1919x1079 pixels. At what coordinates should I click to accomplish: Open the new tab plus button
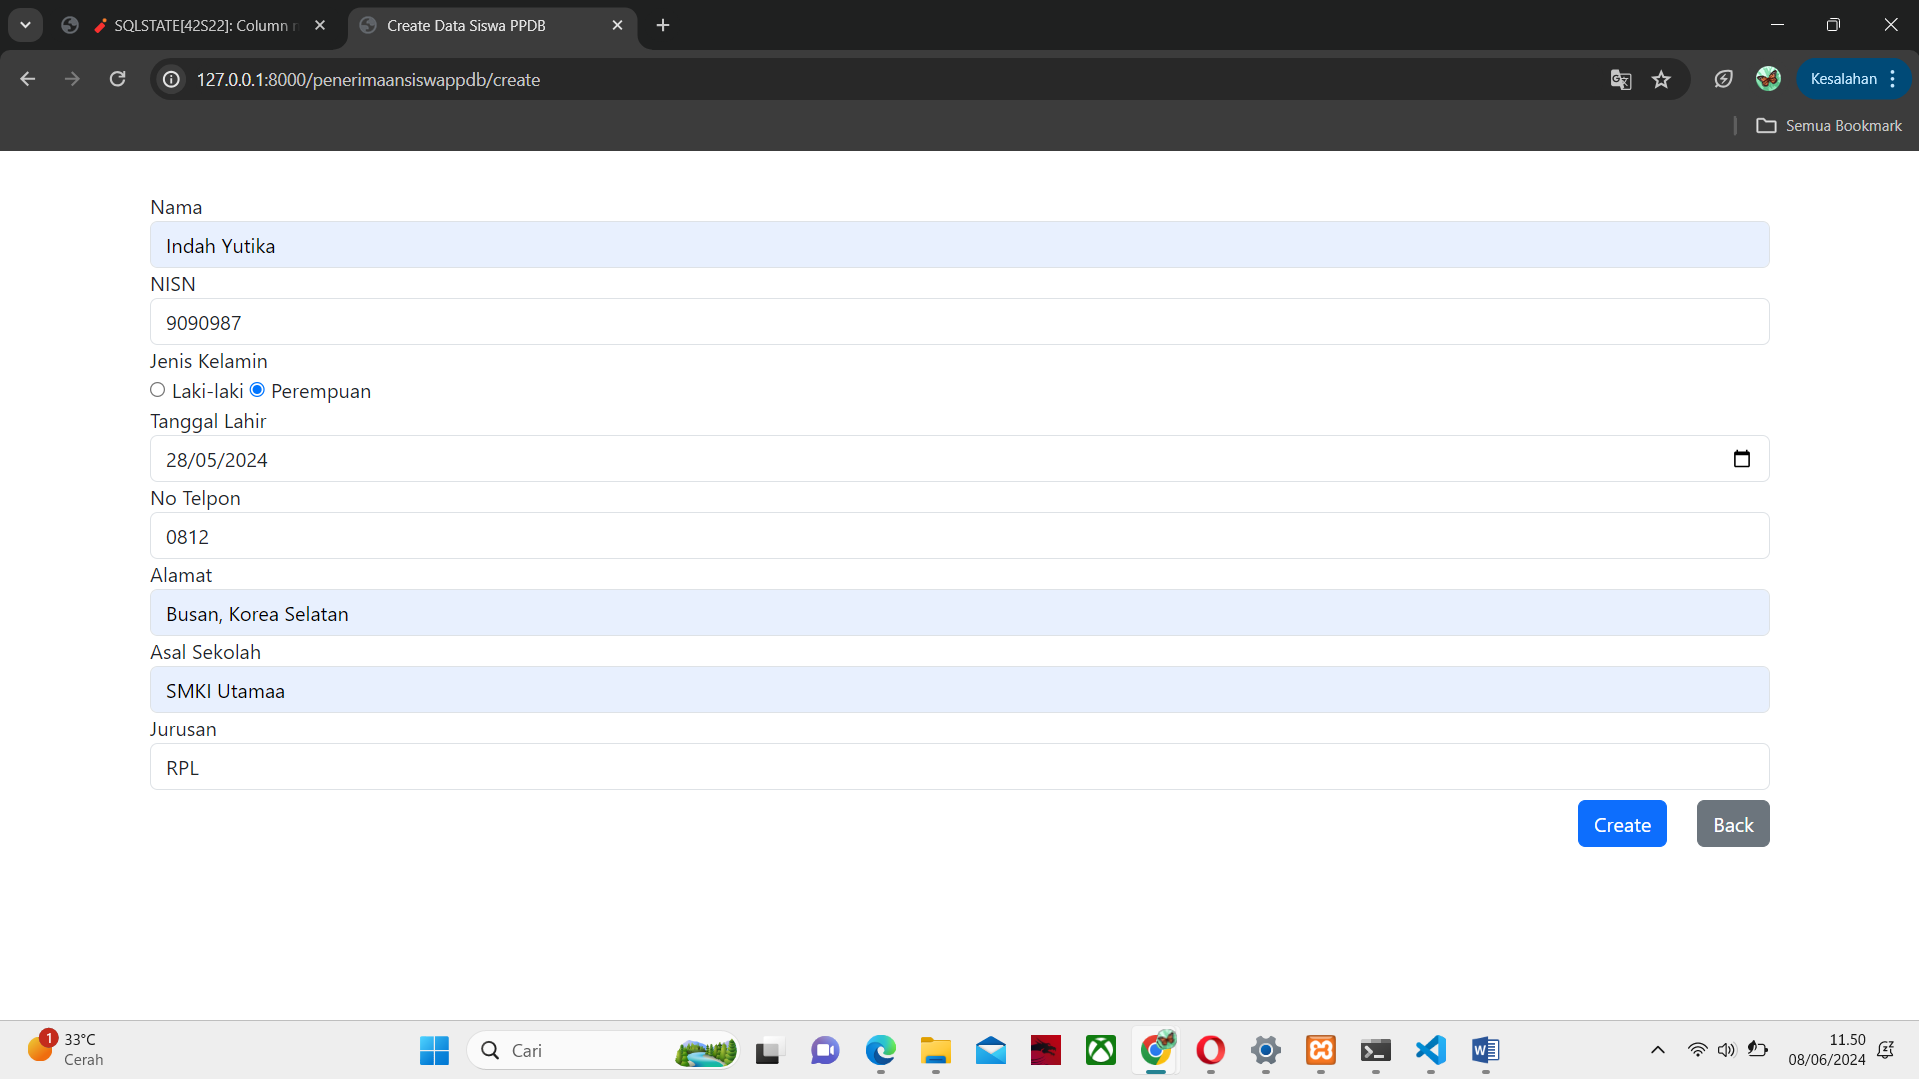click(x=663, y=26)
